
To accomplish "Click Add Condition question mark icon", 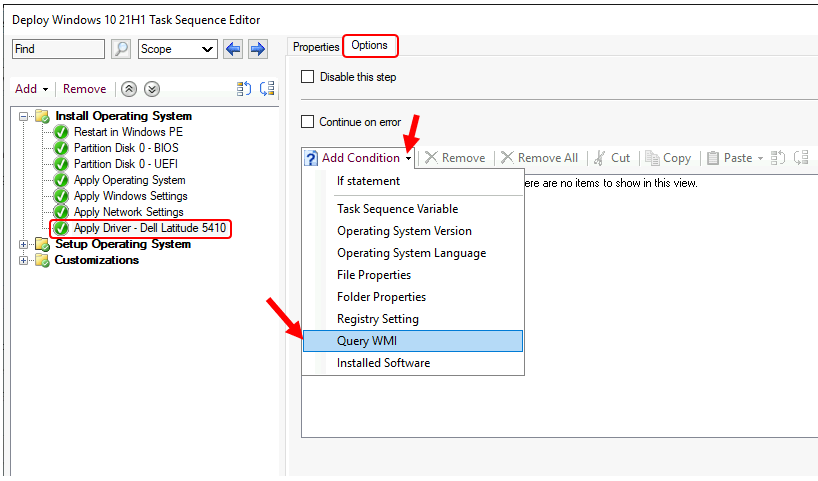I will point(311,158).
